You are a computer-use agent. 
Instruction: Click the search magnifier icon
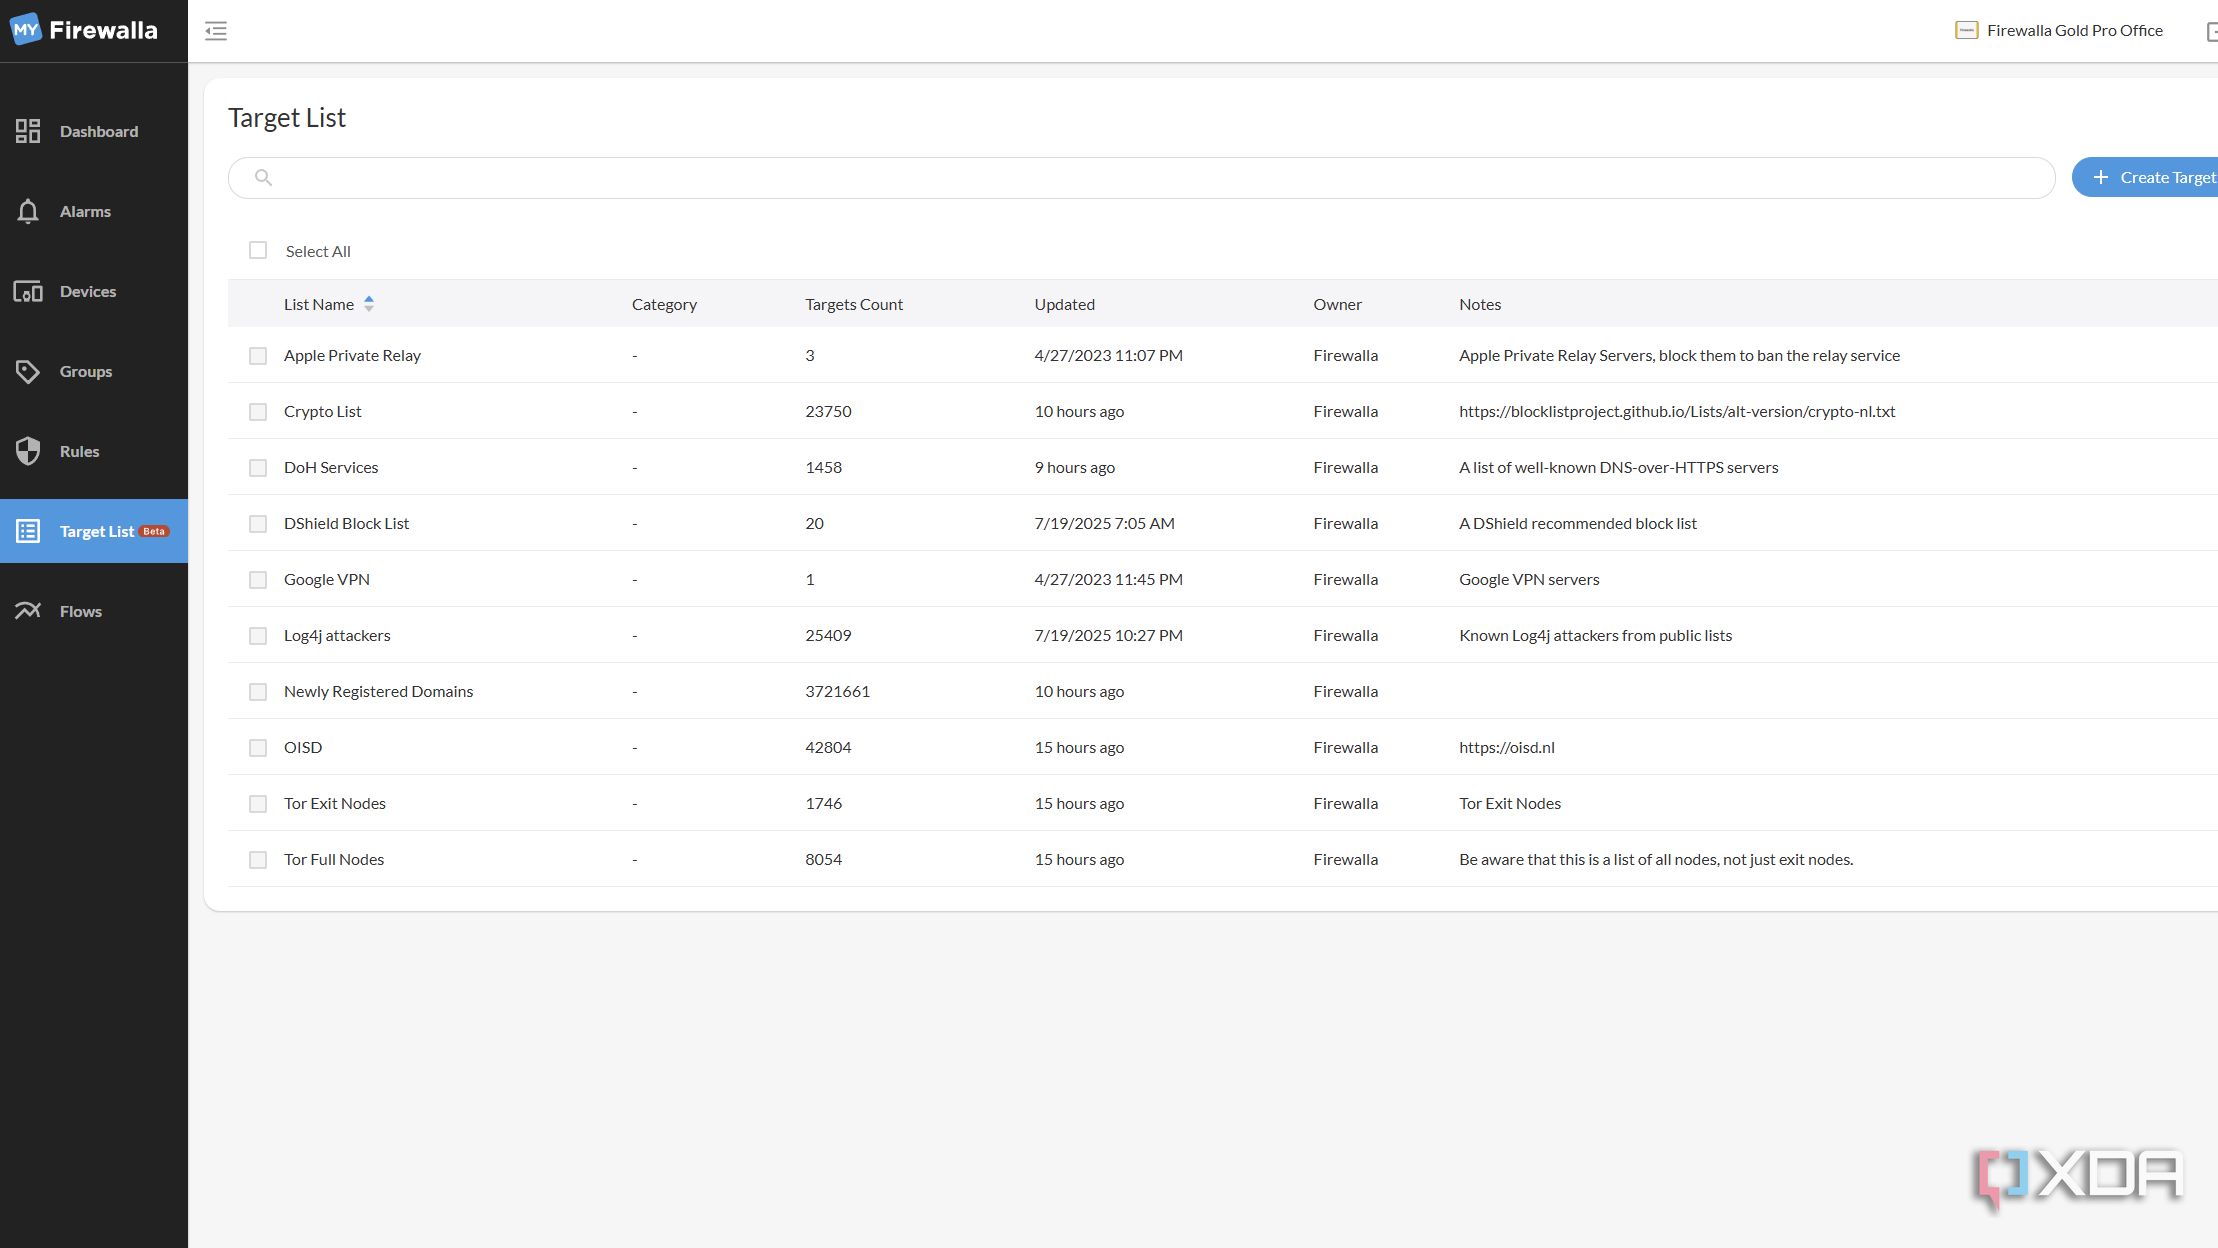(263, 177)
